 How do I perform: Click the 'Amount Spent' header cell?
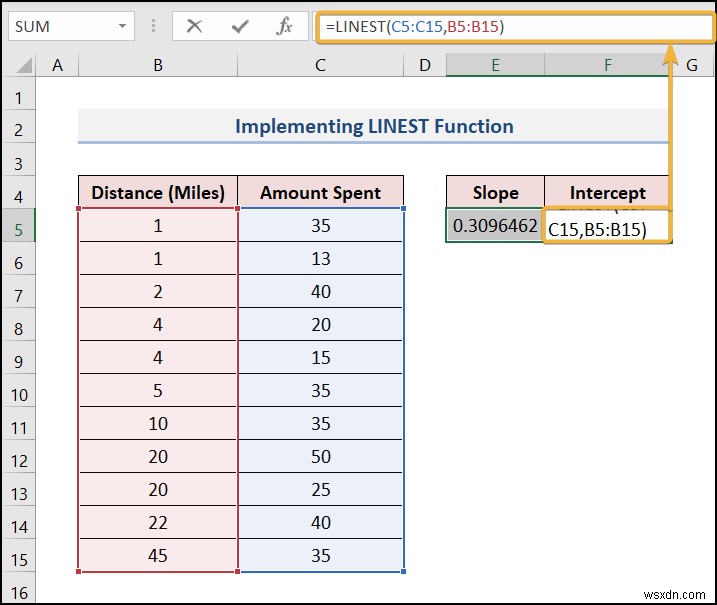click(x=321, y=193)
